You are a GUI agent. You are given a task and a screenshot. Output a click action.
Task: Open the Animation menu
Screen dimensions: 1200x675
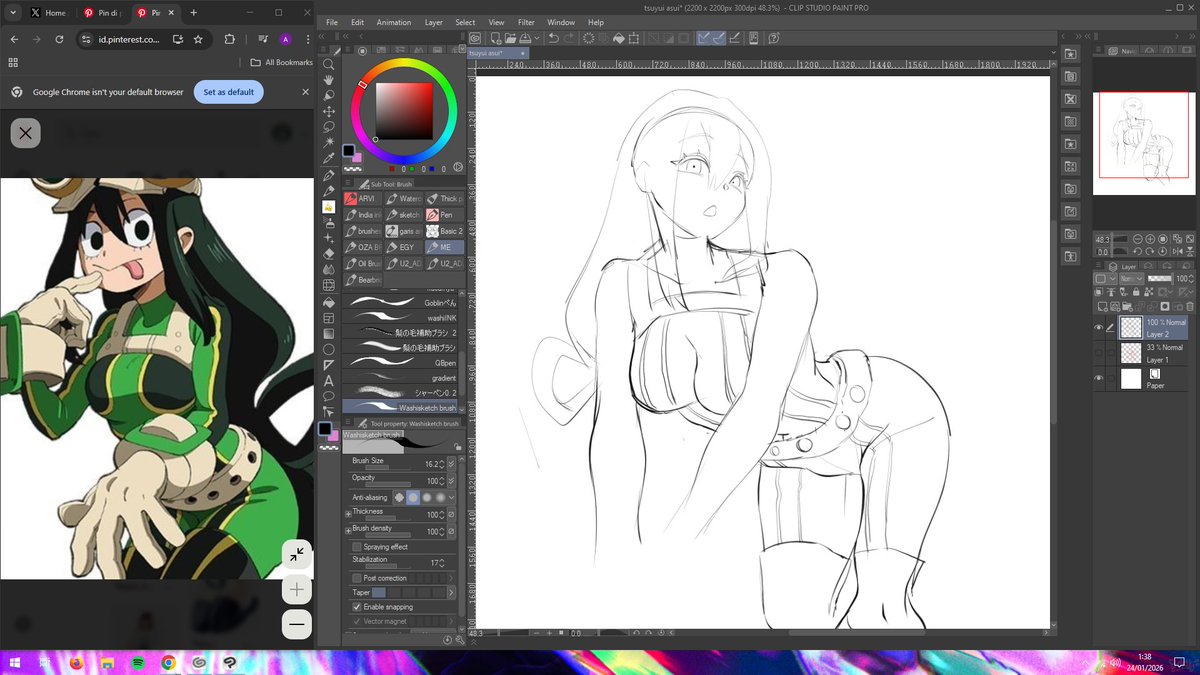[394, 22]
